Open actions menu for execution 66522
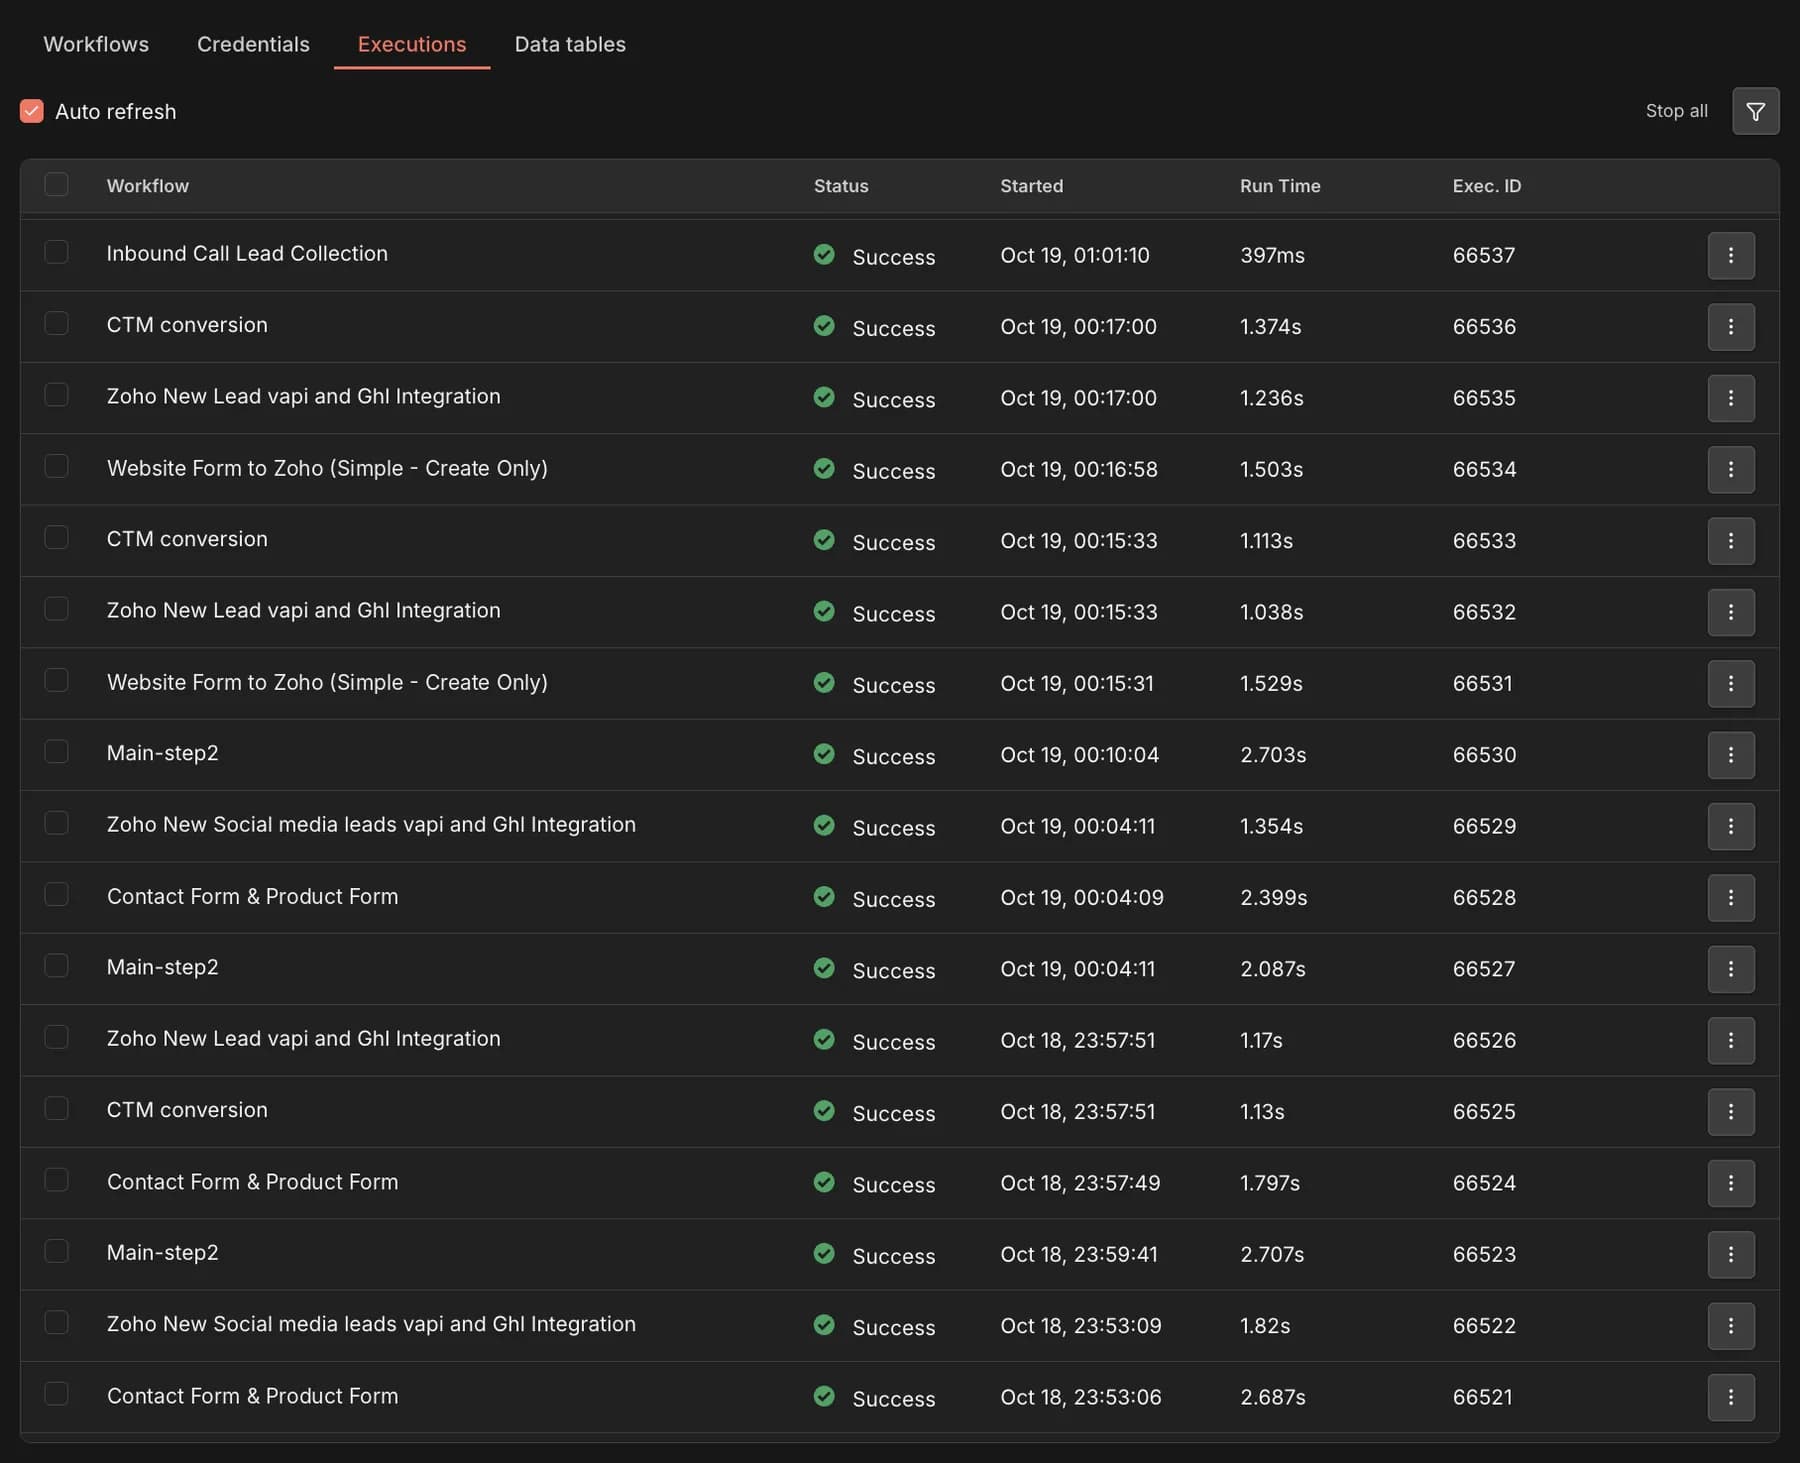 (1731, 1326)
